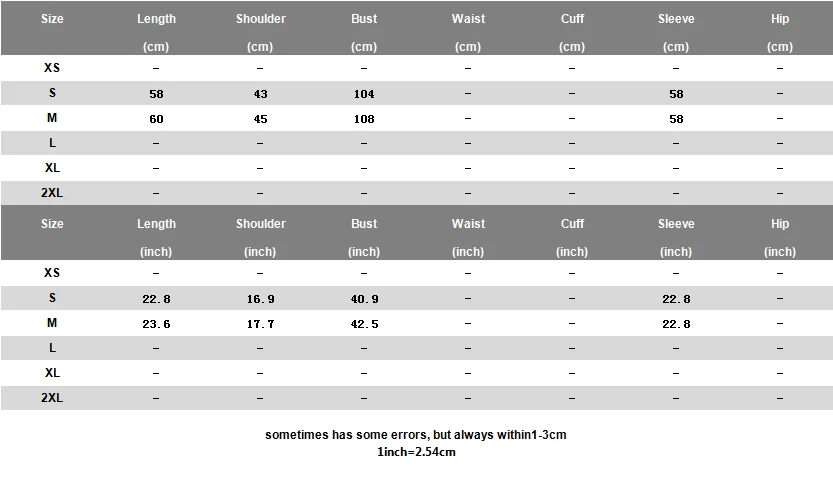Click the XS row label in cm table
Image resolution: width=833 pixels, height=477 pixels.
[52, 68]
